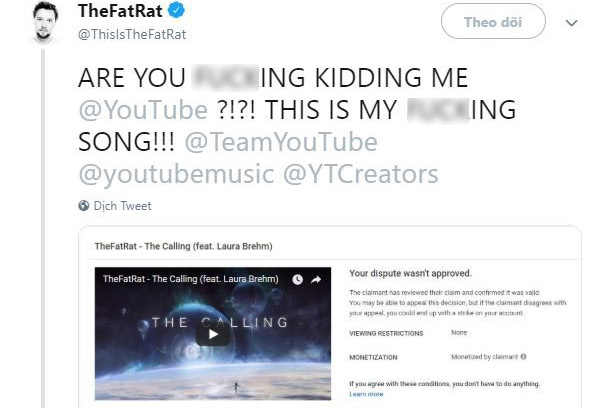Play The Calling video
The height and width of the screenshot is (408, 611).
212,334
